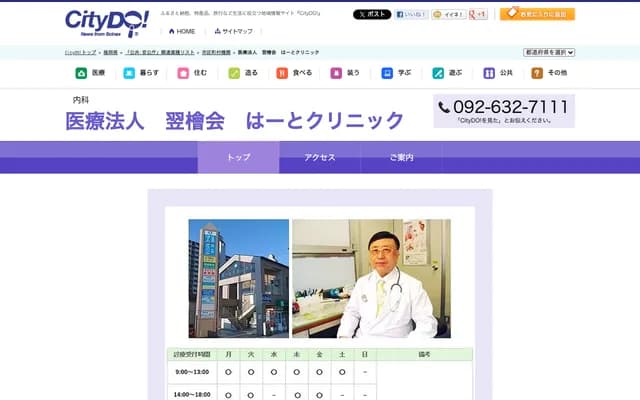
Task: Click the 診療受付時間 header cell
Action: click(192, 354)
